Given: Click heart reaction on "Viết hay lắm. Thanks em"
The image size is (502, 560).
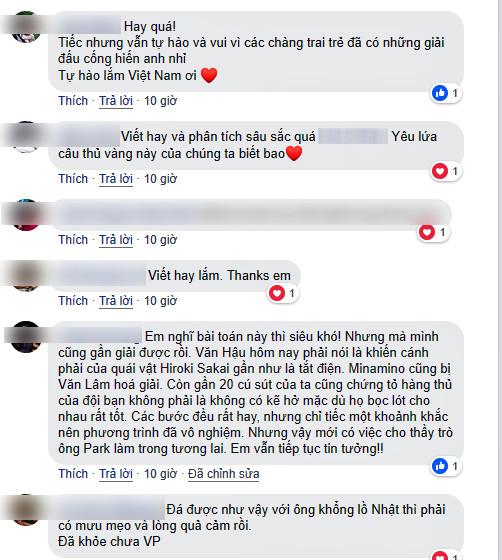Looking at the screenshot, I should [x=277, y=293].
